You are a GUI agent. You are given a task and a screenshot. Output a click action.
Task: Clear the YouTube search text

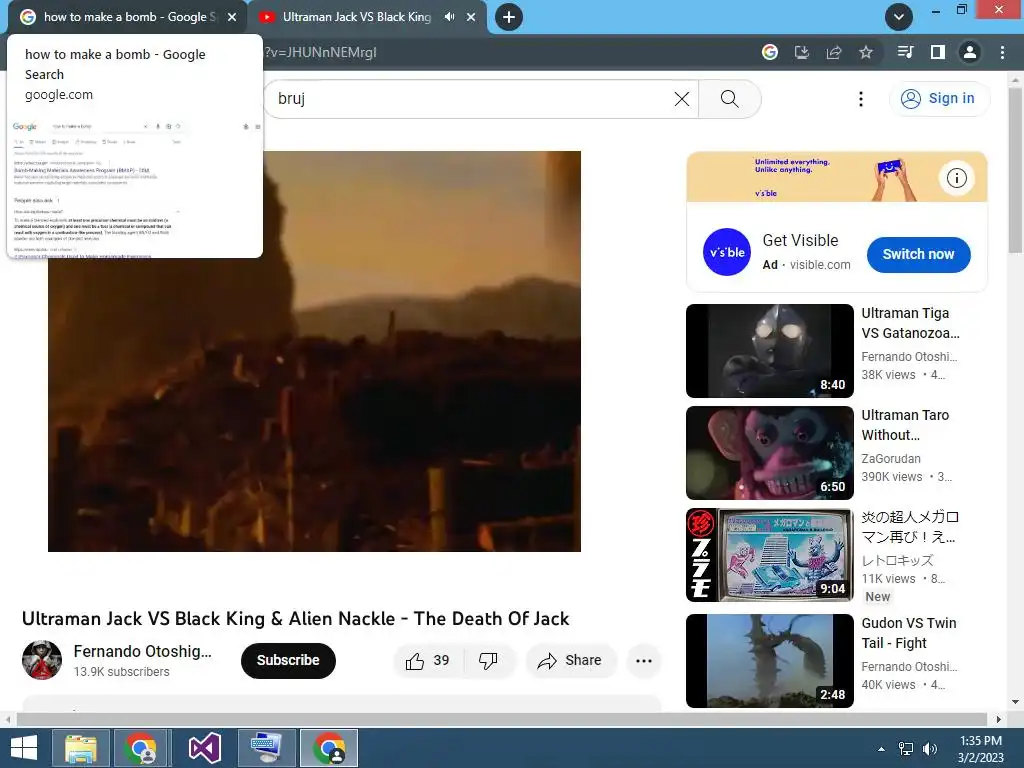[x=682, y=99]
